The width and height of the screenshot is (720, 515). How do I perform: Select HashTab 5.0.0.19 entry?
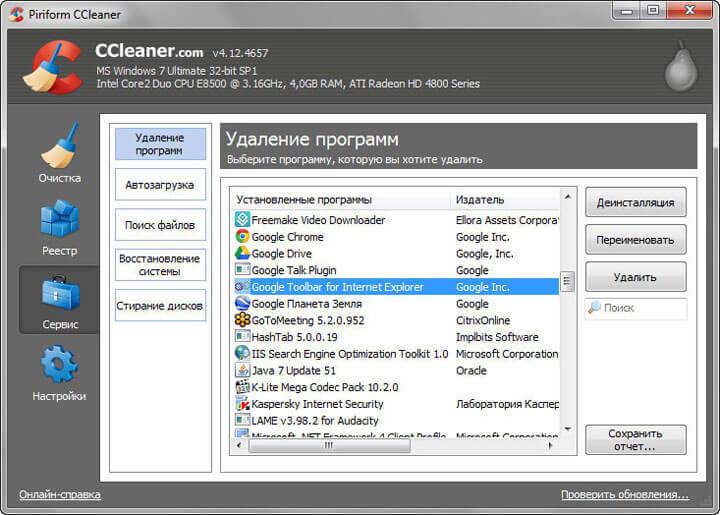[294, 337]
